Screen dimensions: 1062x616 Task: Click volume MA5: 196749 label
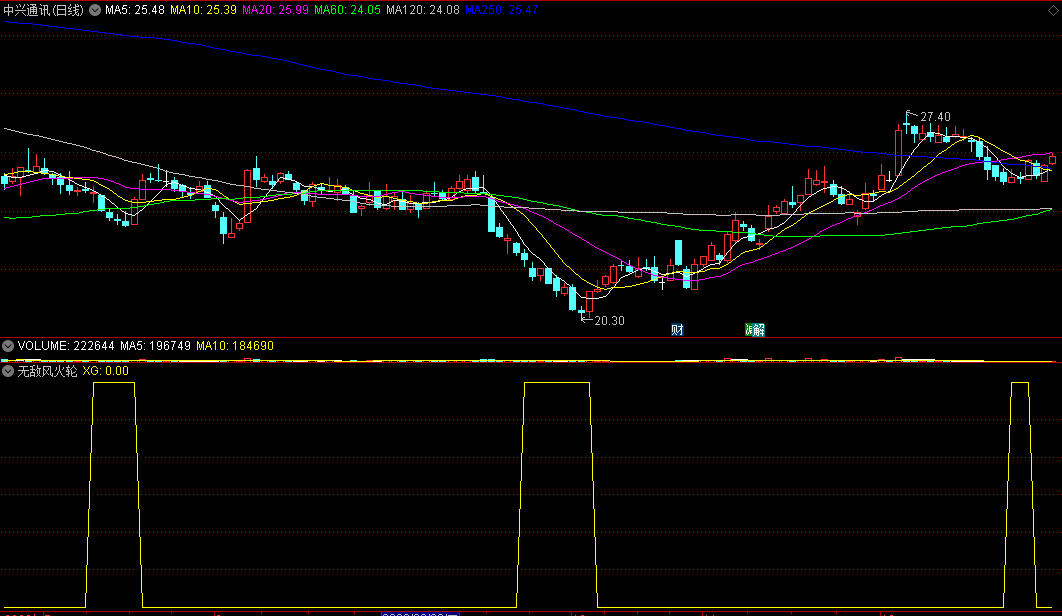pyautogui.click(x=155, y=346)
